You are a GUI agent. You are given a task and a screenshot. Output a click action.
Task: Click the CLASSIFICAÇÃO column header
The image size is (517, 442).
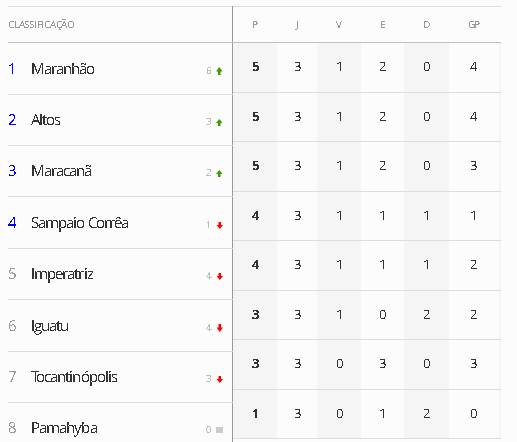(x=41, y=25)
